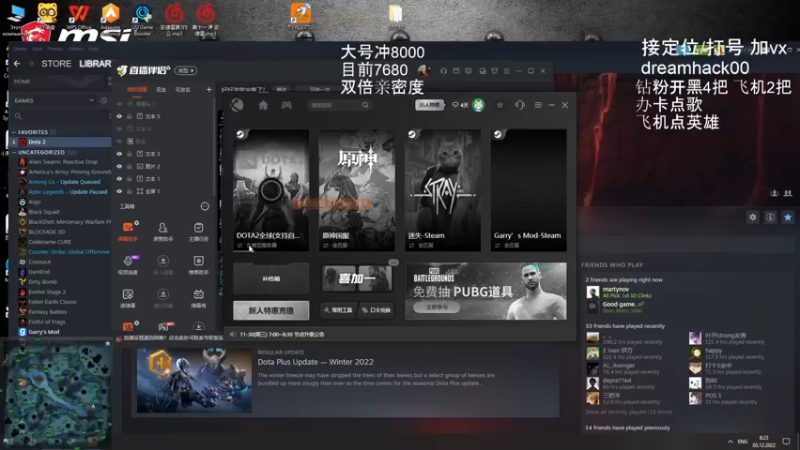
Task: Expand the GAMES dropdown in Steam
Action: [91, 101]
